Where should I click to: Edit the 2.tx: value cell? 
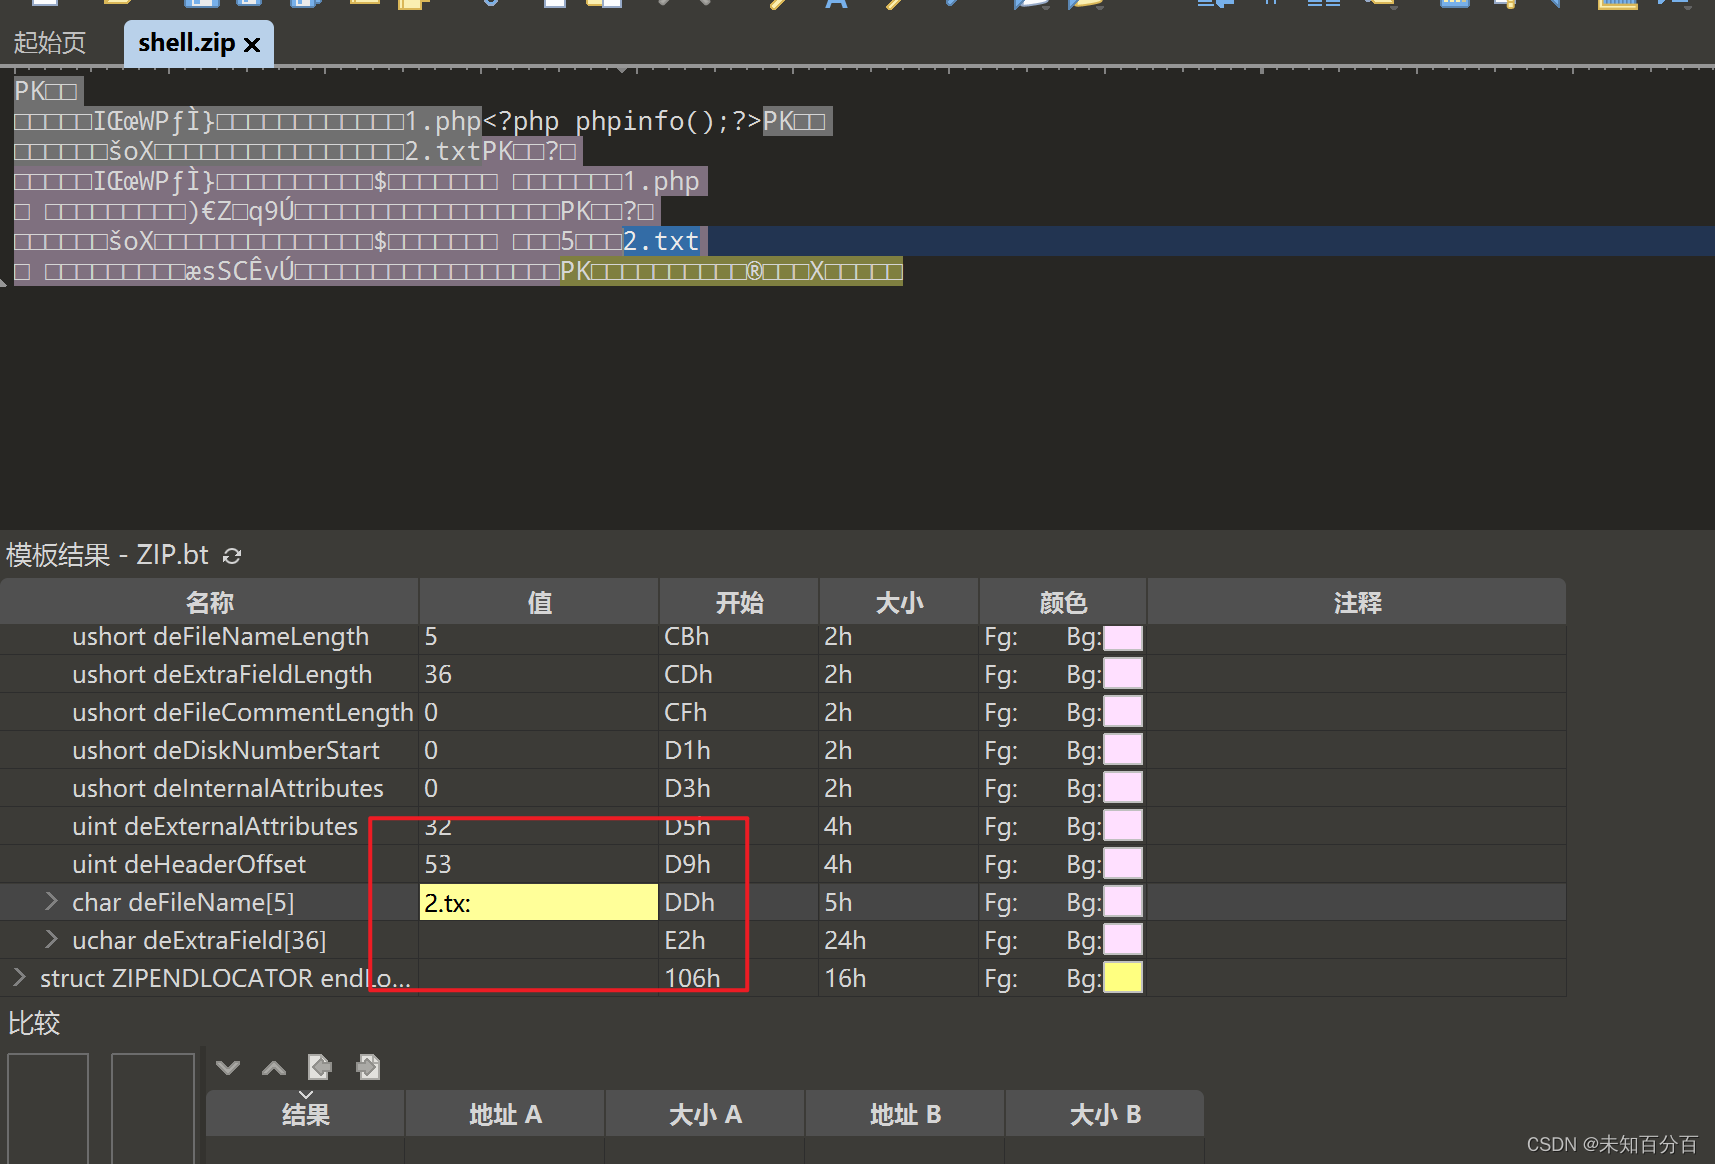(539, 902)
